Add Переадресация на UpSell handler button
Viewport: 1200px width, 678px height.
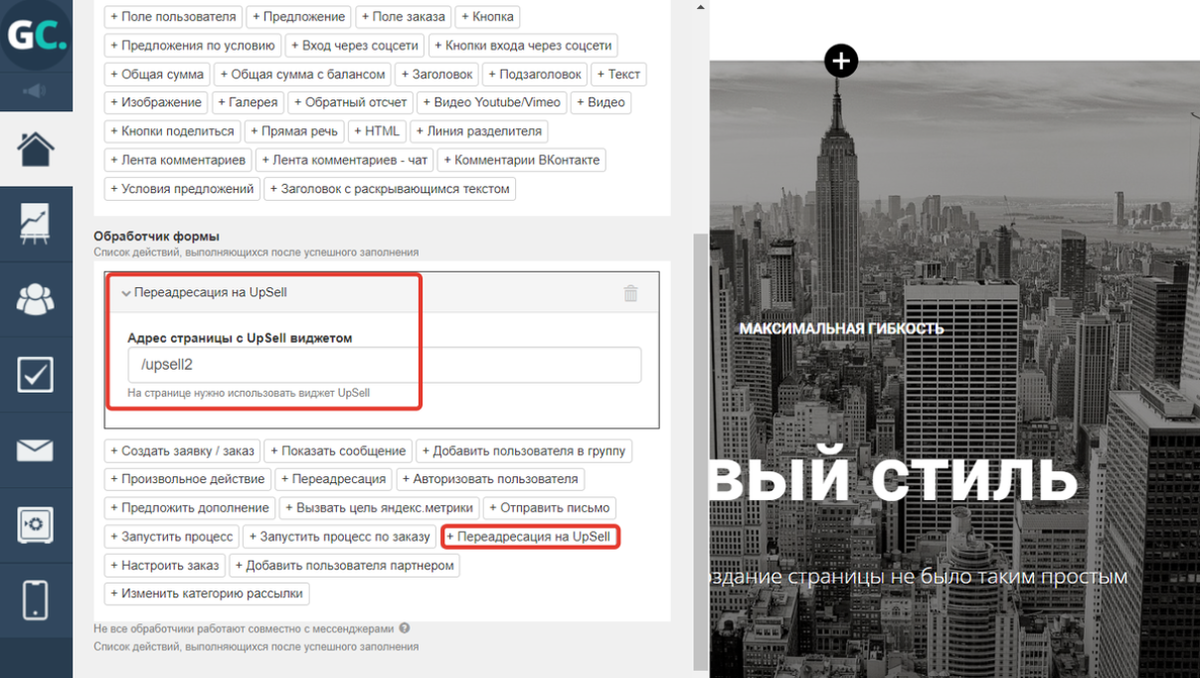pyautogui.click(x=530, y=537)
